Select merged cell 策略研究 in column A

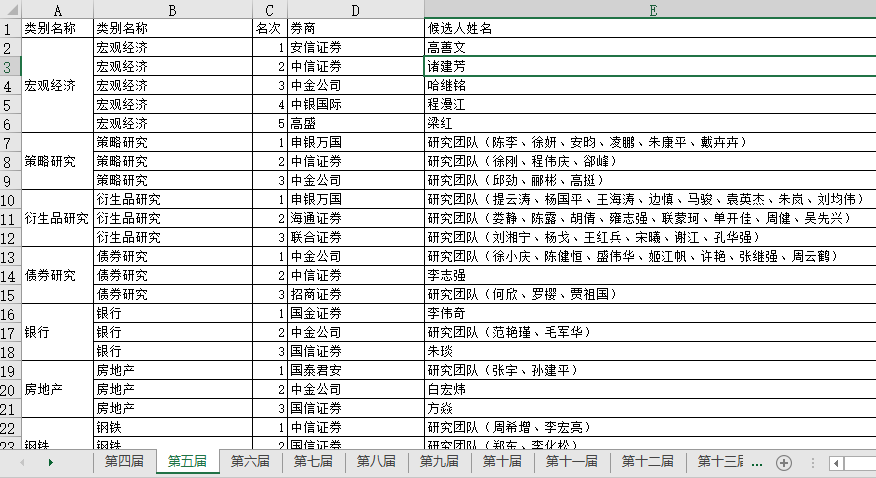(x=58, y=161)
